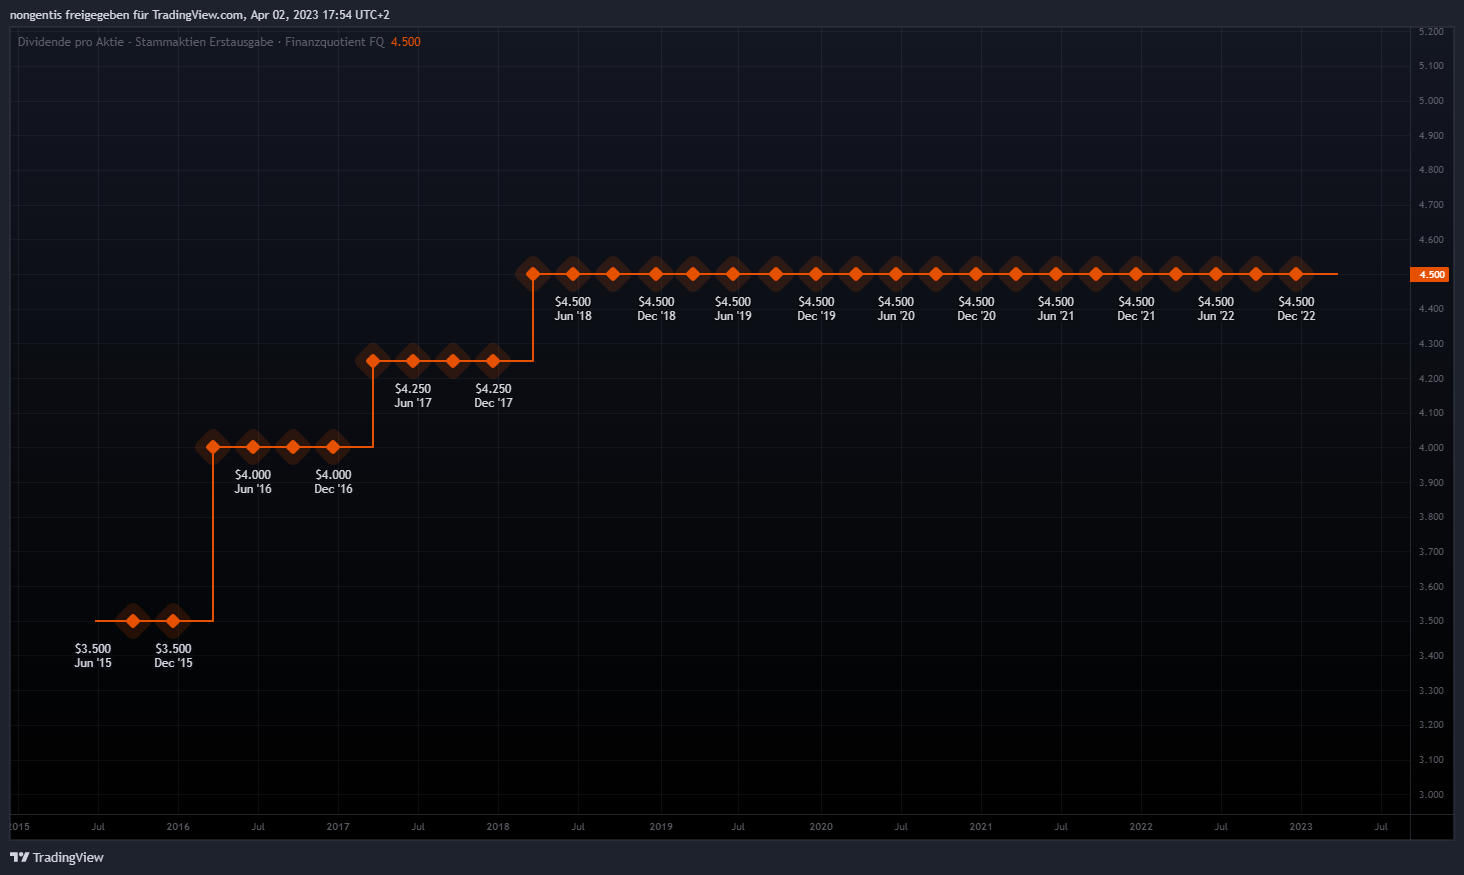Select the 4.000 tick on the price axis
The image size is (1464, 875).
(x=1431, y=448)
